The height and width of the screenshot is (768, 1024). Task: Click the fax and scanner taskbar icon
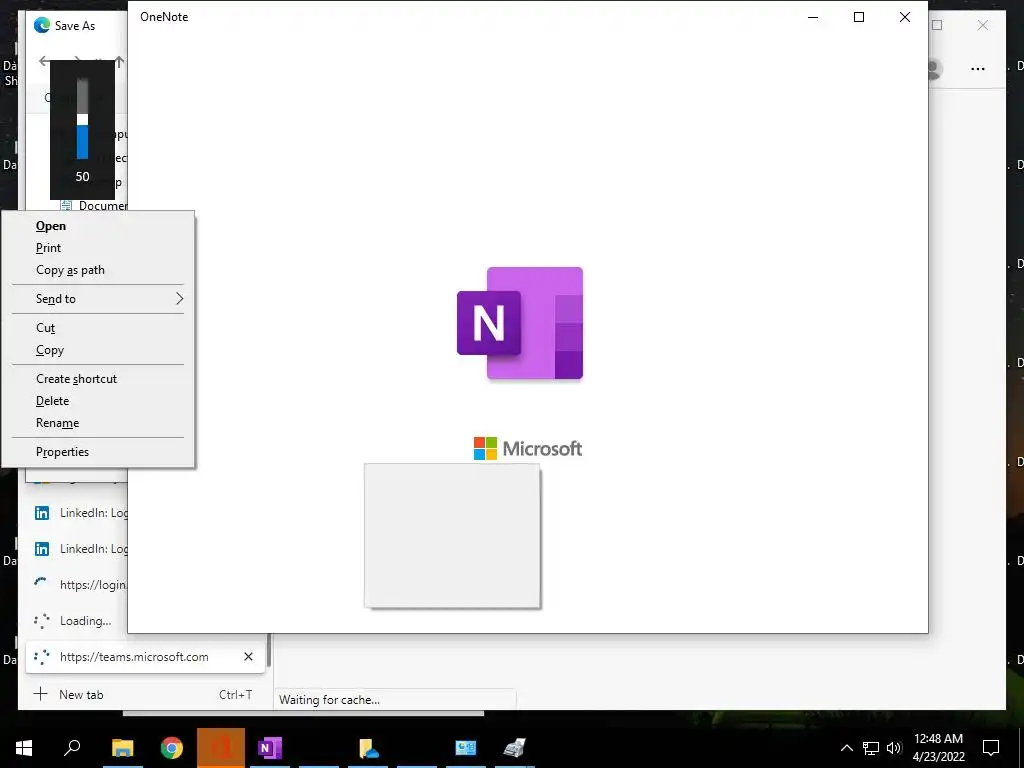click(515, 748)
